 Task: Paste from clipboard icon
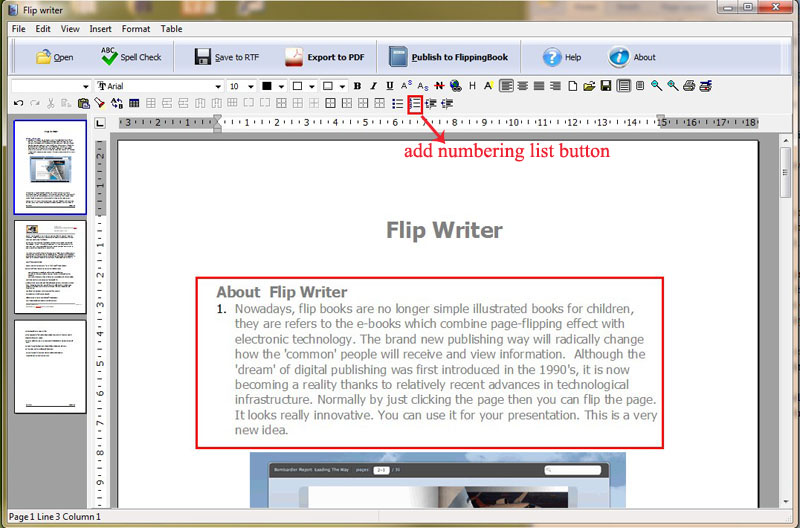(x=83, y=104)
